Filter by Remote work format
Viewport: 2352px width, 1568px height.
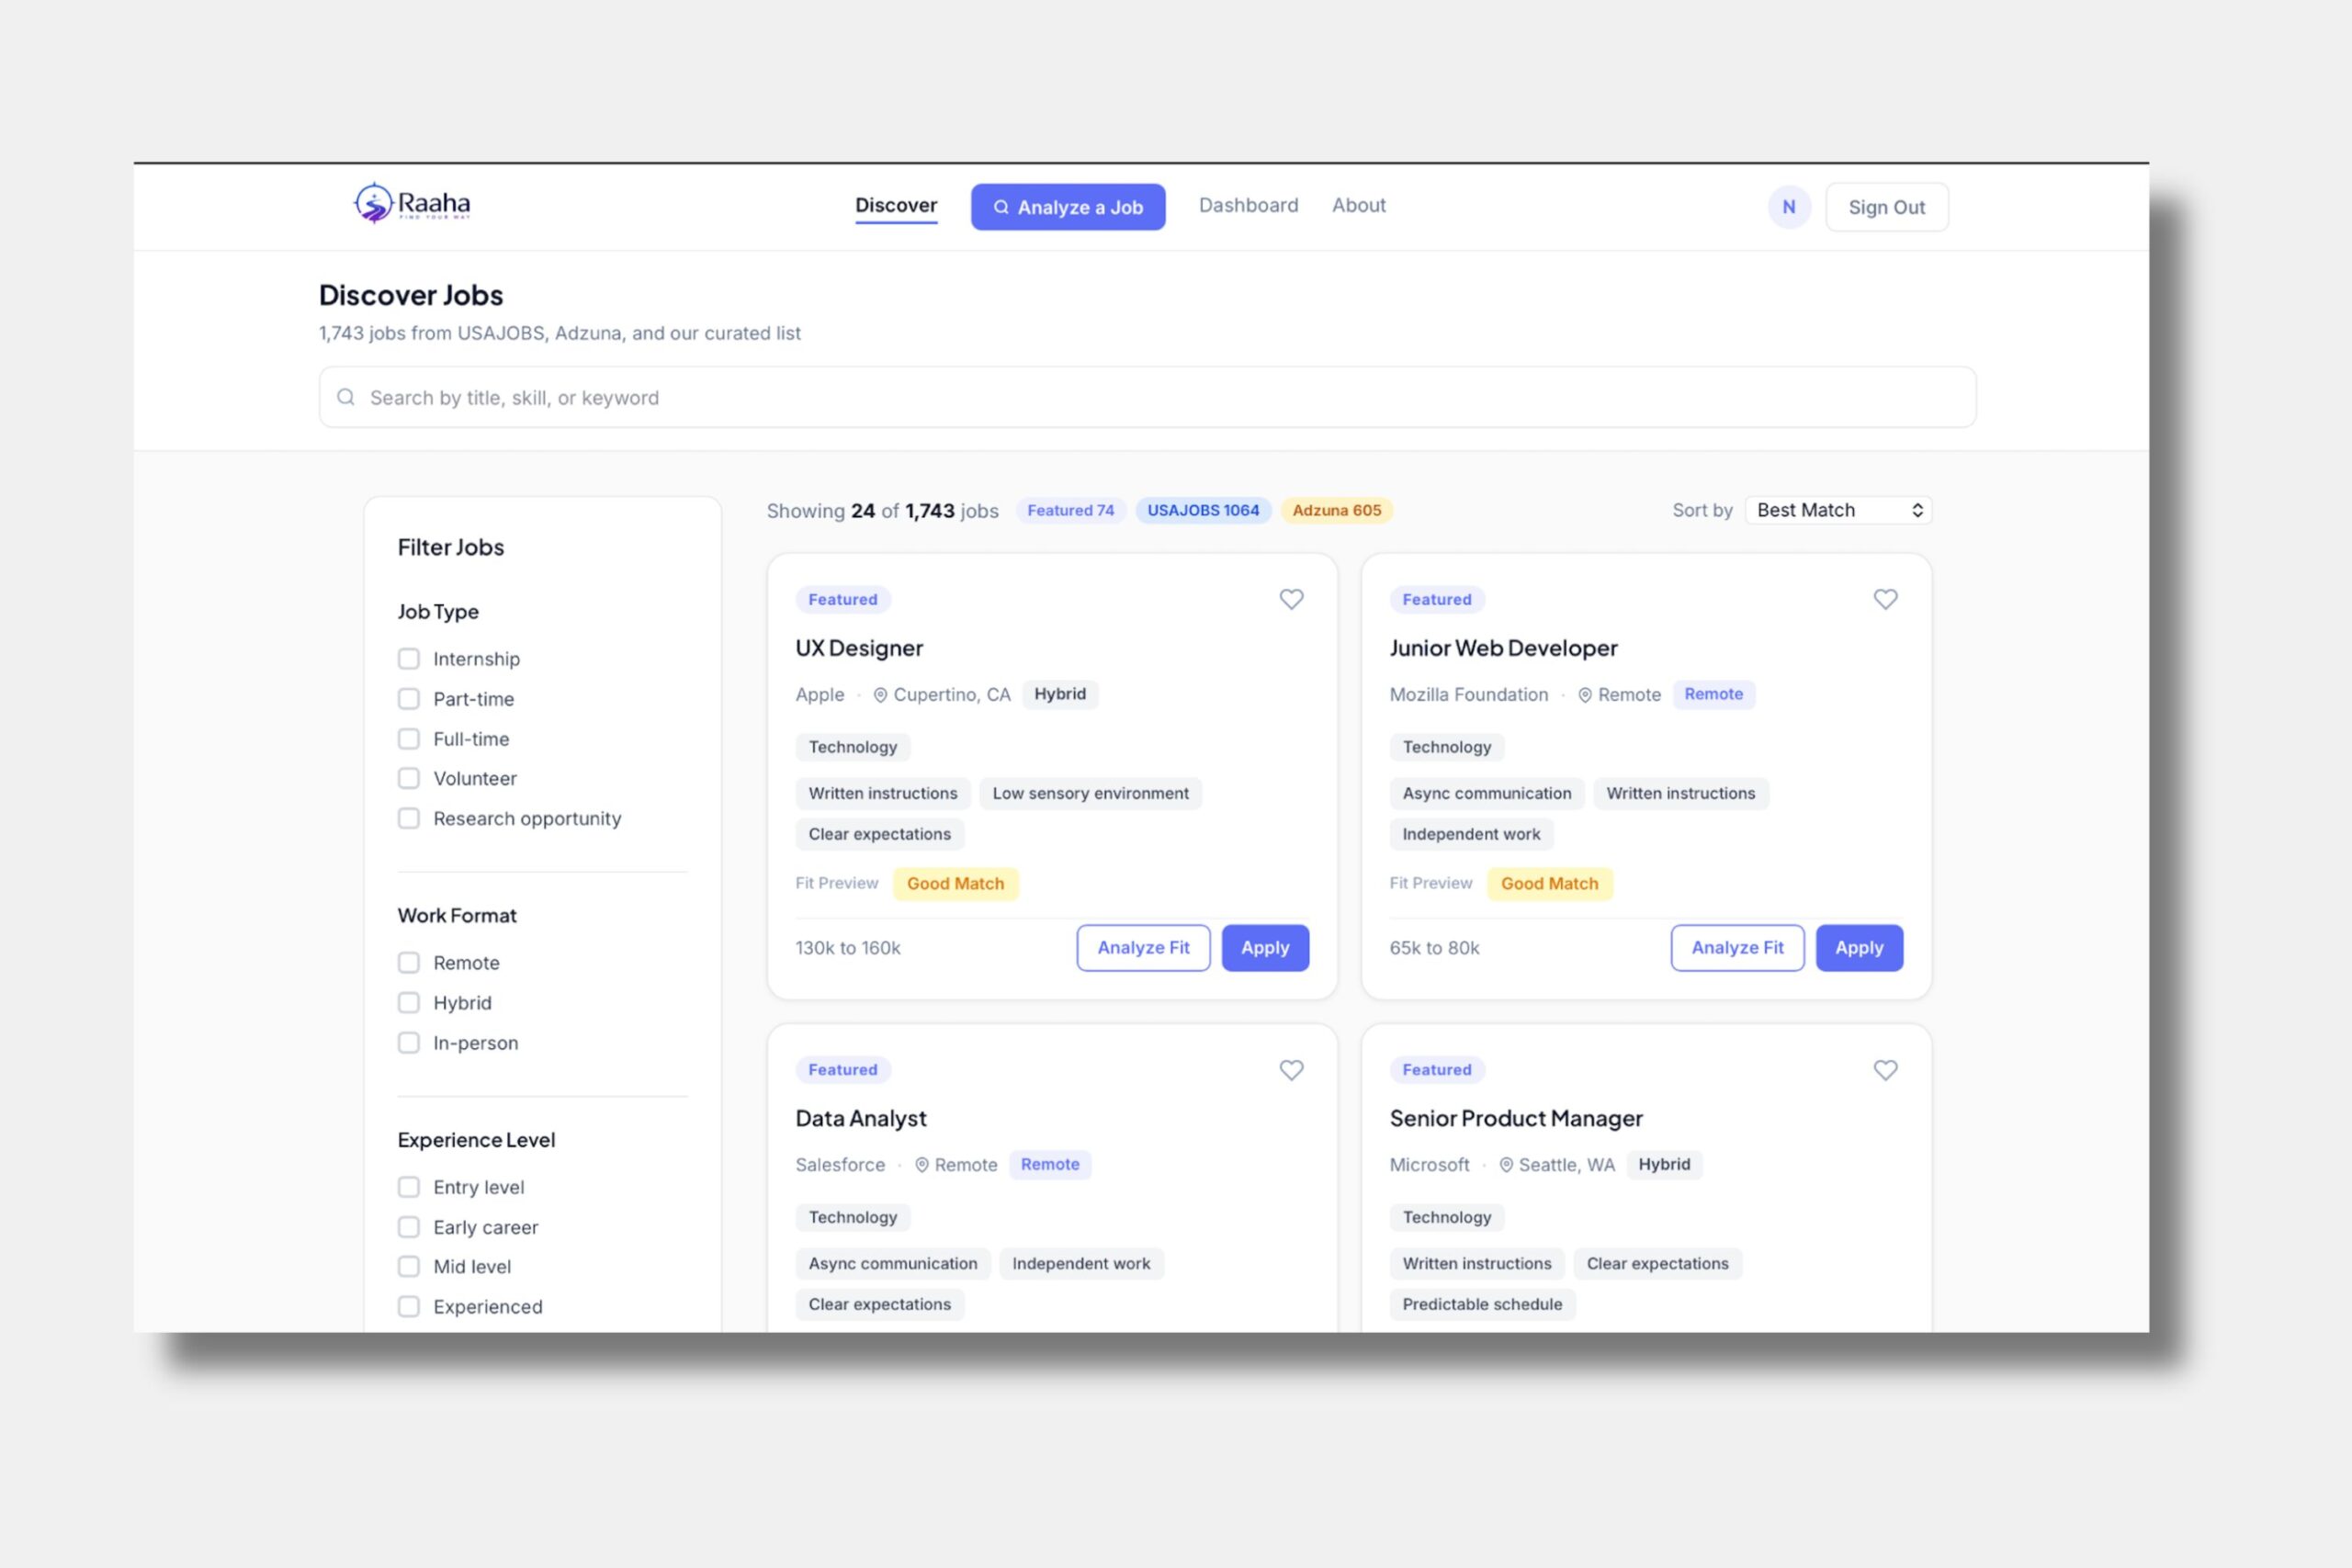(x=409, y=963)
